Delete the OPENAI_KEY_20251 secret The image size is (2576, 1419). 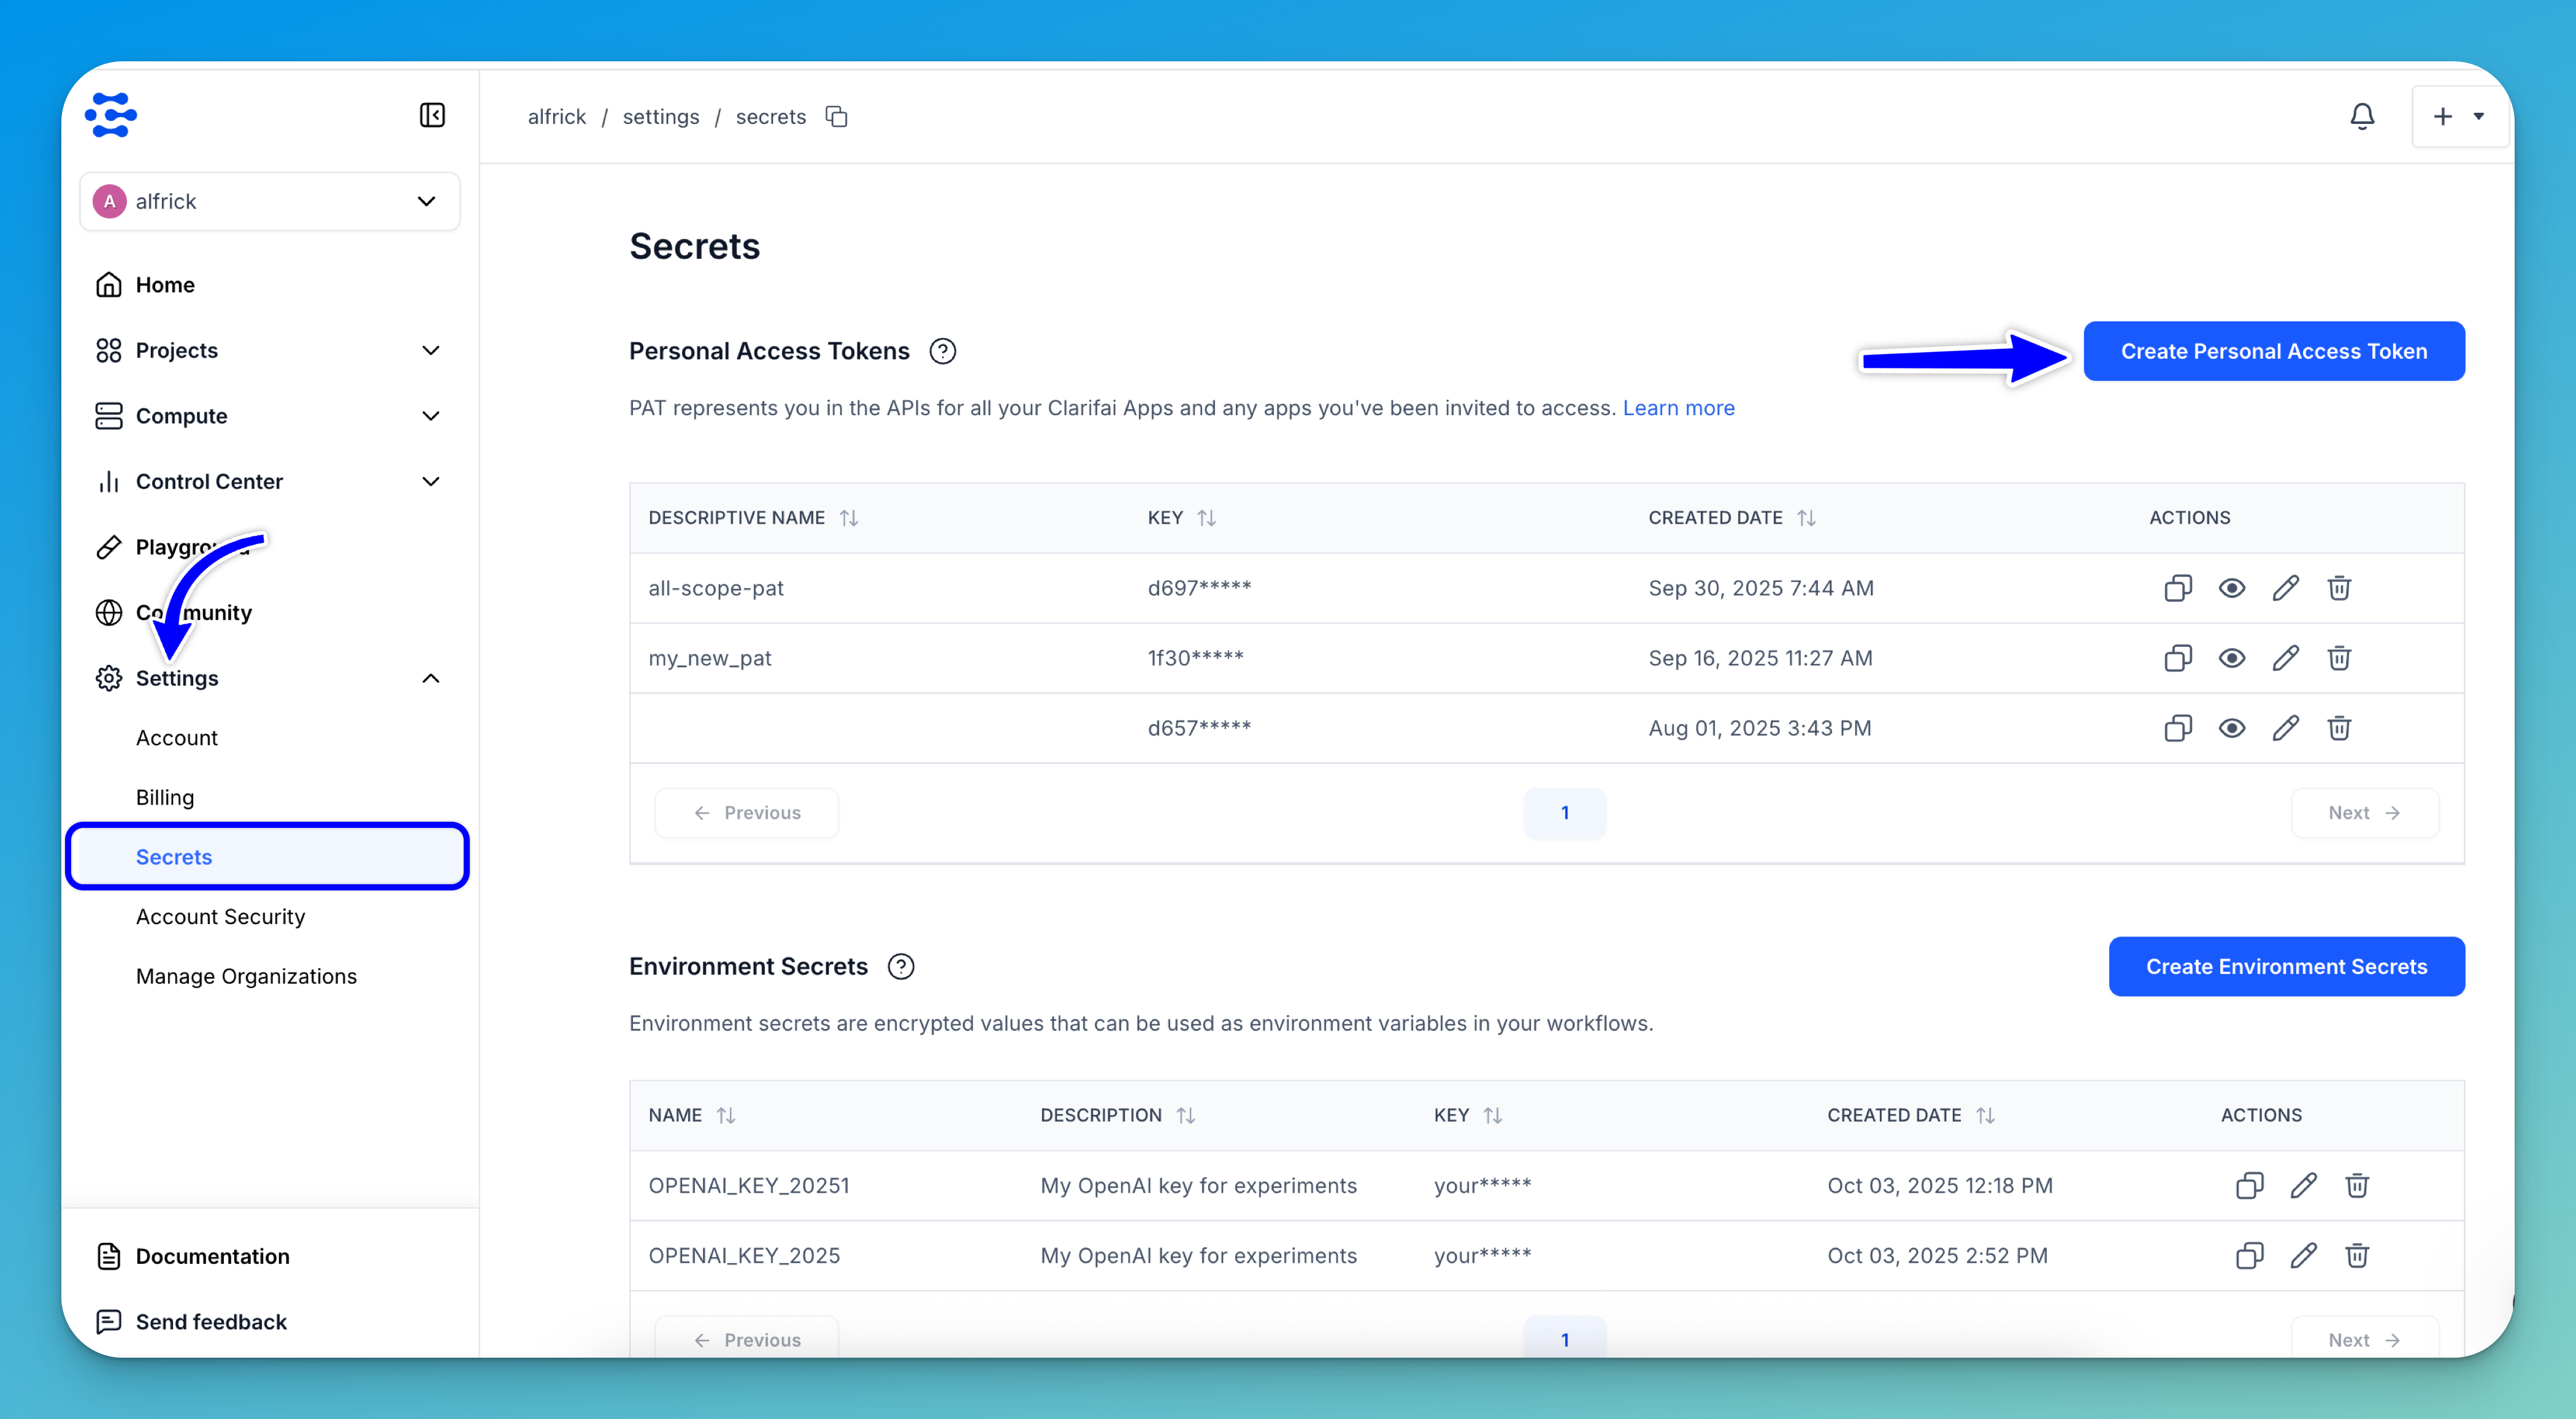2356,1185
